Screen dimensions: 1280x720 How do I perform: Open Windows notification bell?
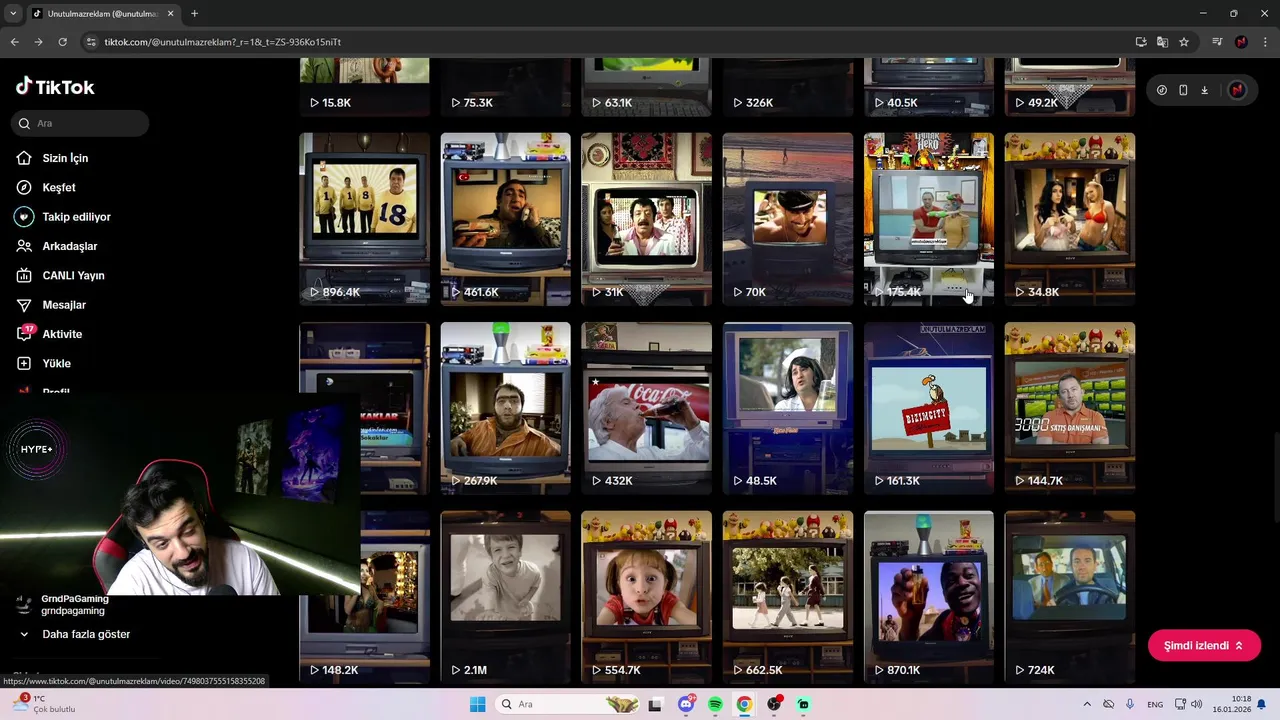coord(1261,704)
